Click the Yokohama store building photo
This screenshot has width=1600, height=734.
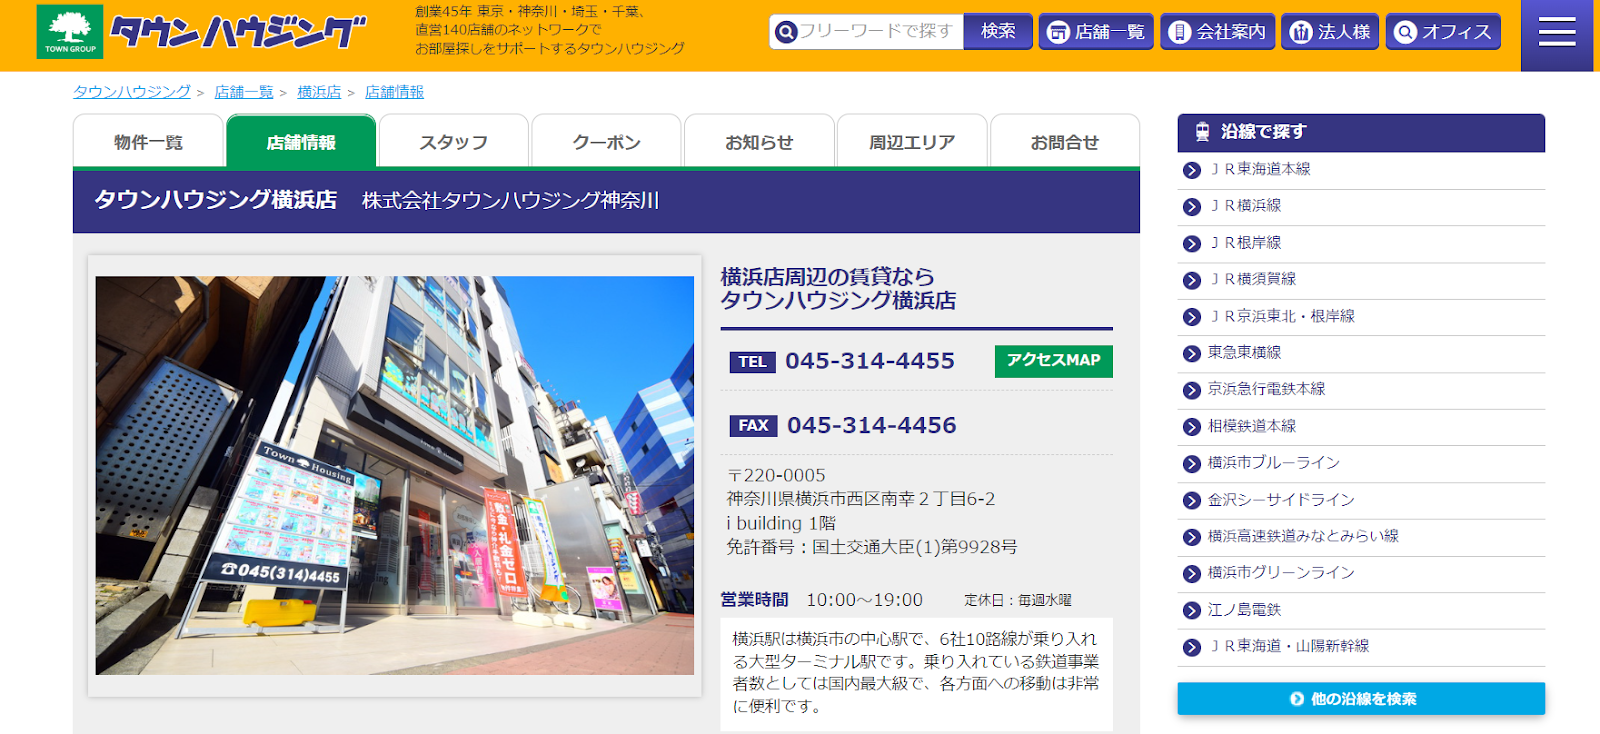tap(395, 476)
